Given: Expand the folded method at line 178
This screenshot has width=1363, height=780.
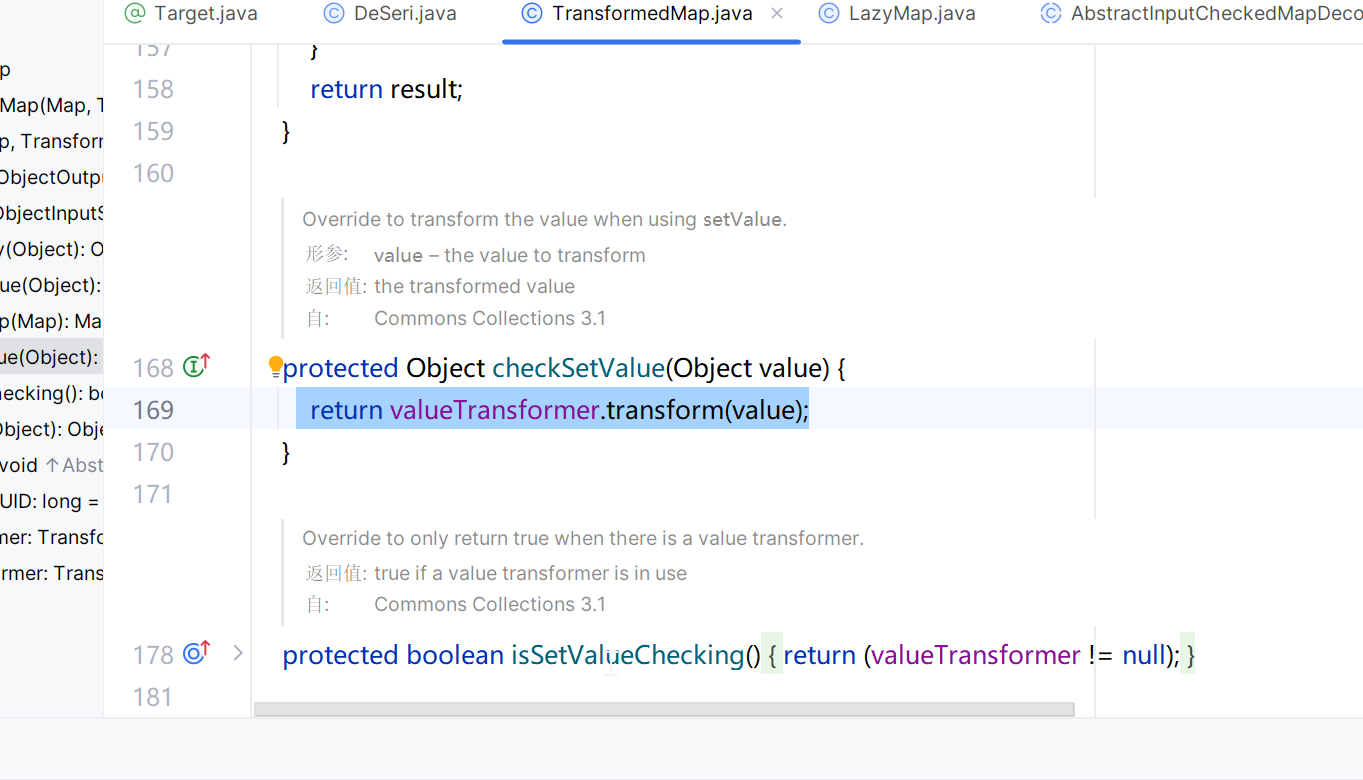Looking at the screenshot, I should pyautogui.click(x=238, y=654).
